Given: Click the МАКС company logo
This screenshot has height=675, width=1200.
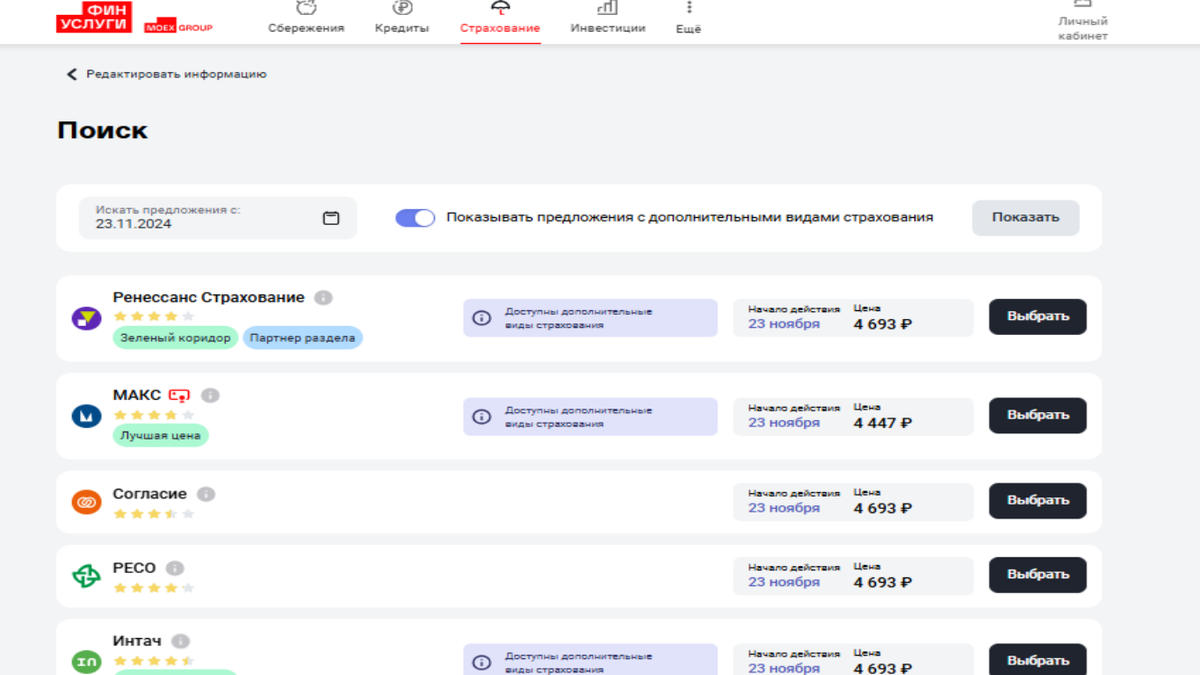Looking at the screenshot, I should 87,416.
